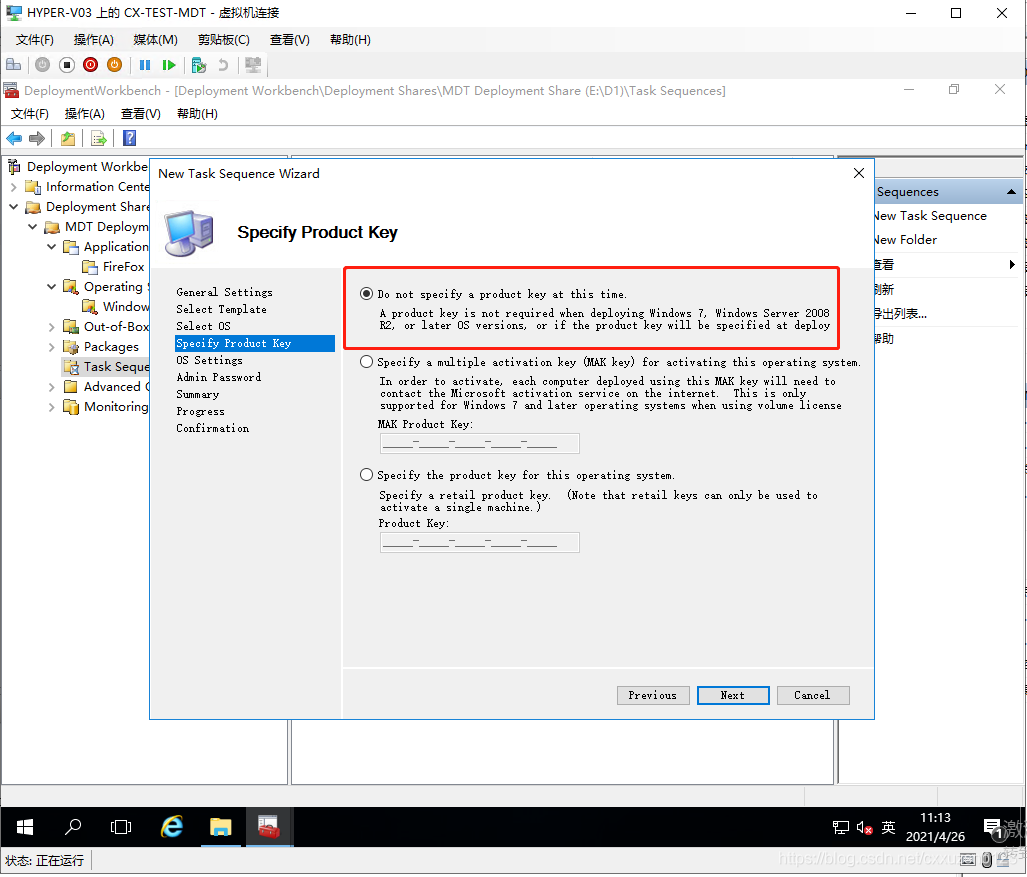Collapse MDT Deployment Share node
The image size is (1027, 877).
[x=33, y=227]
